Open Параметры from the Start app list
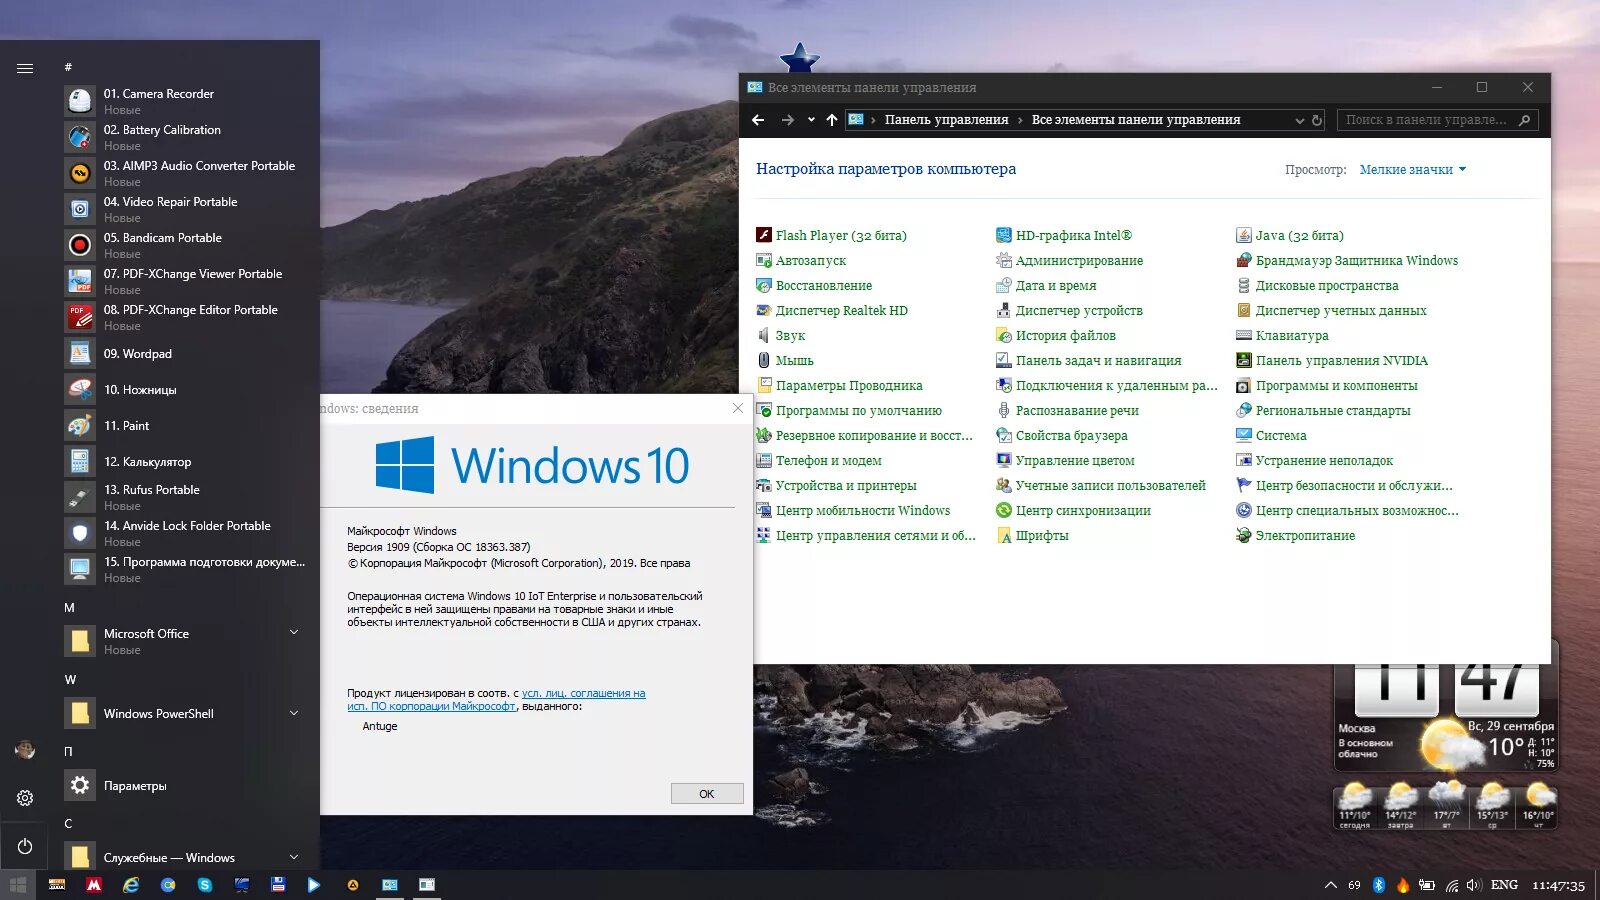This screenshot has height=900, width=1600. (188, 786)
